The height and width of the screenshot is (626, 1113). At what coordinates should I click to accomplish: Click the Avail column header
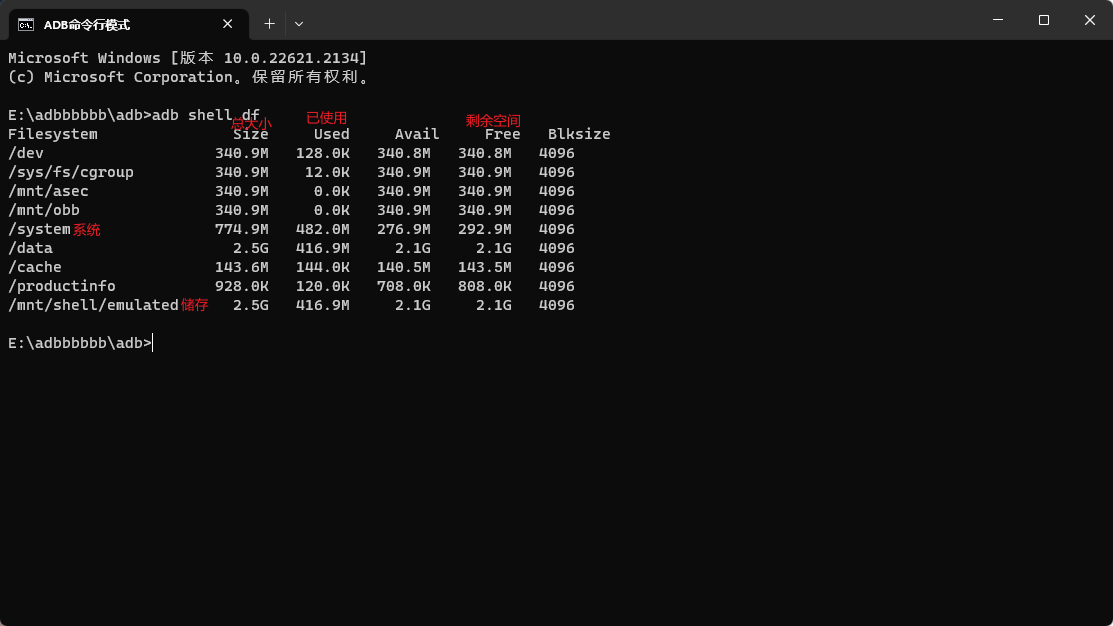(417, 134)
